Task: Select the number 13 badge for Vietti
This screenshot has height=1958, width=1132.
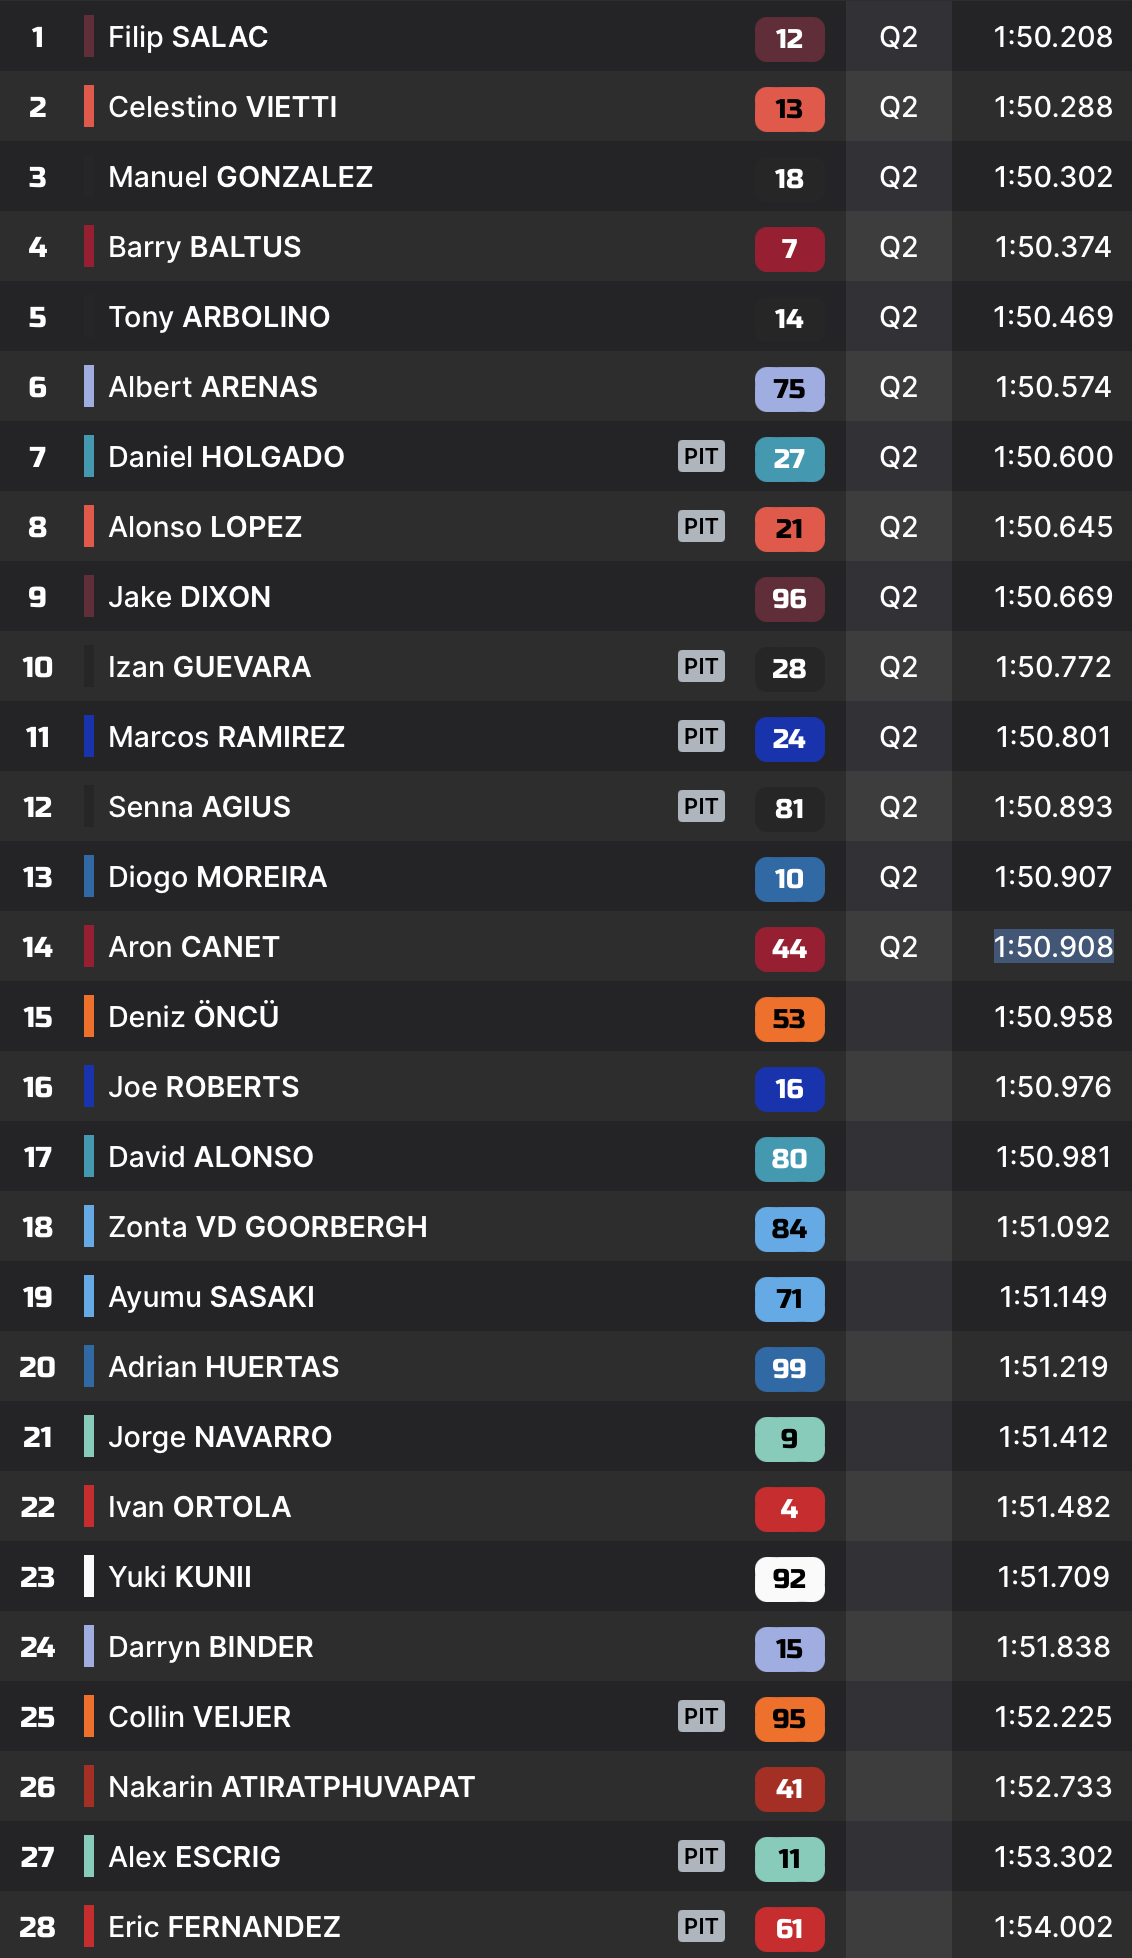Action: (789, 109)
